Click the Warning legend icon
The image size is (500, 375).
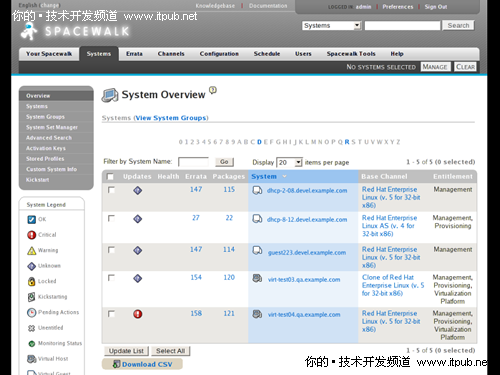point(31,250)
